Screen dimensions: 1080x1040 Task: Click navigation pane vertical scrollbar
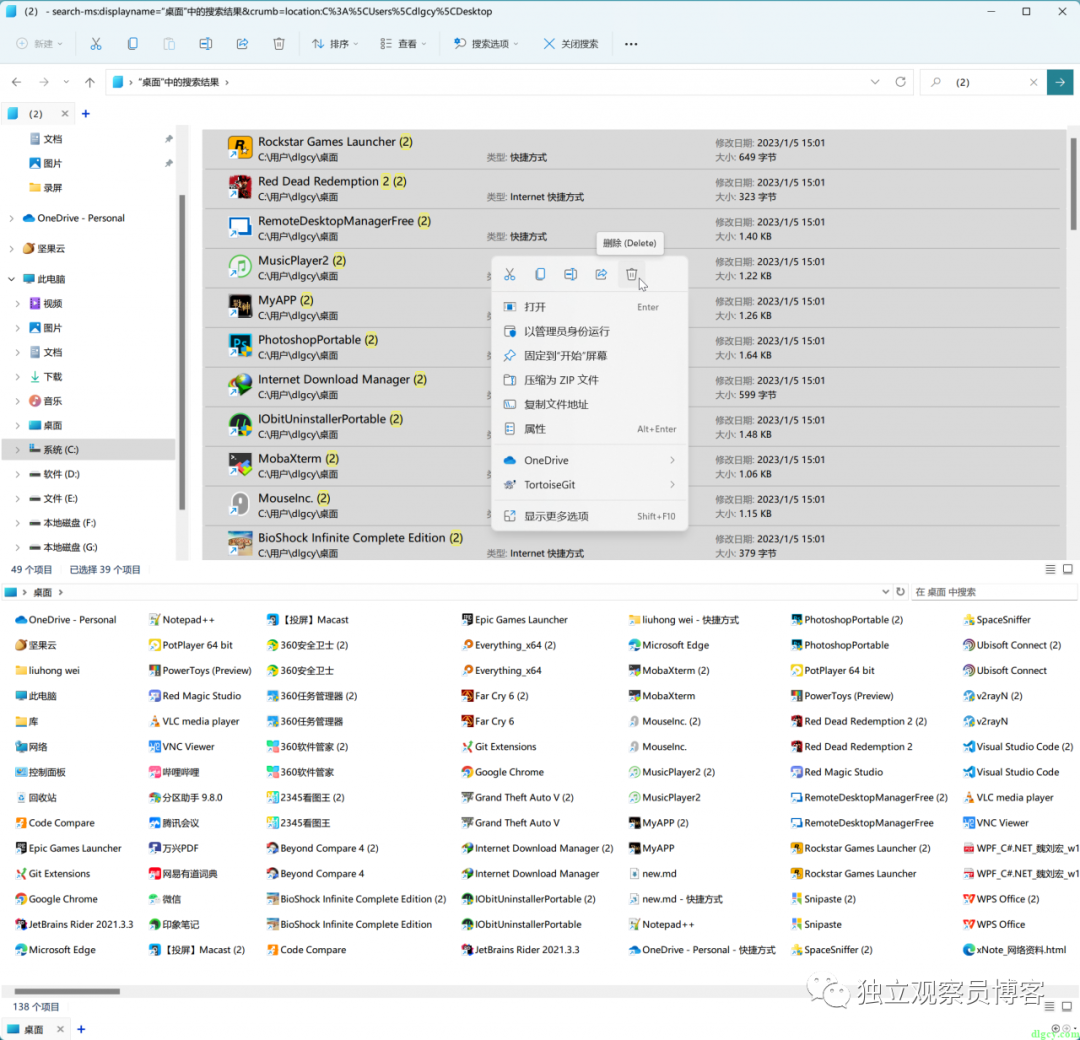pos(182,353)
